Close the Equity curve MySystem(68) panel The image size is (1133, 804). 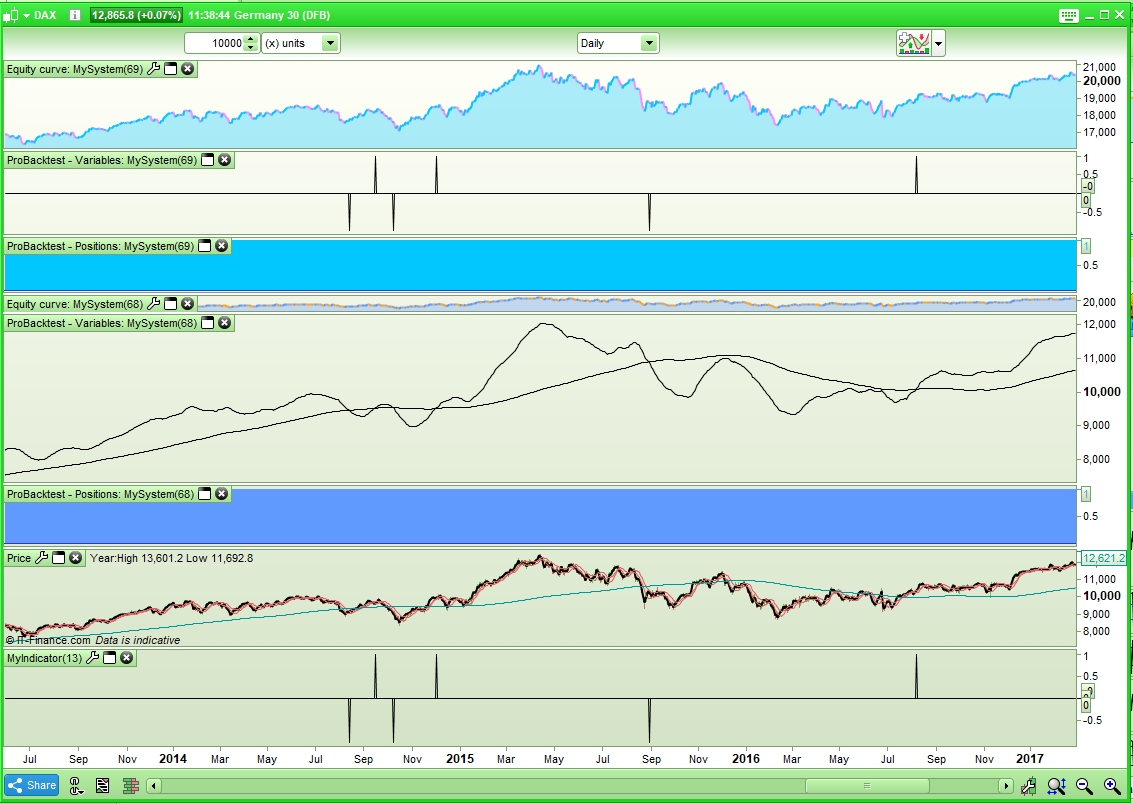[x=188, y=304]
